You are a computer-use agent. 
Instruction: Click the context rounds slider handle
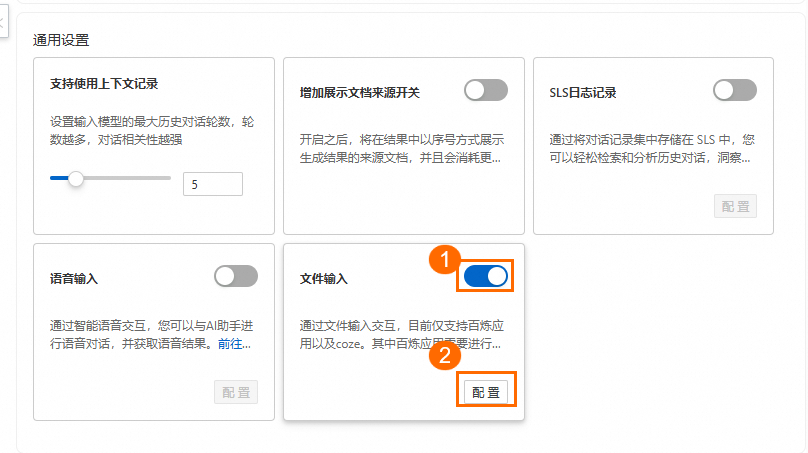coord(76,179)
